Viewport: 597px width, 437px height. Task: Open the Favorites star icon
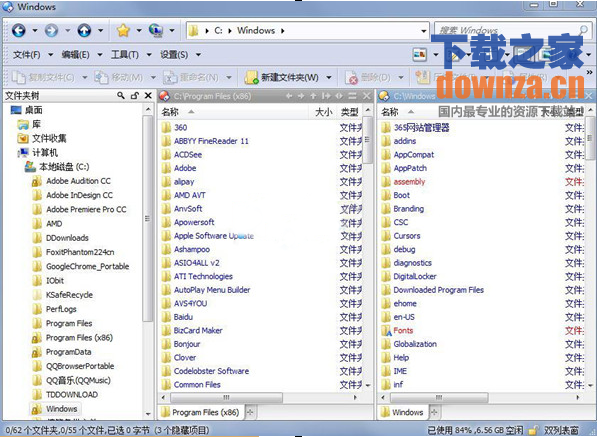123,30
